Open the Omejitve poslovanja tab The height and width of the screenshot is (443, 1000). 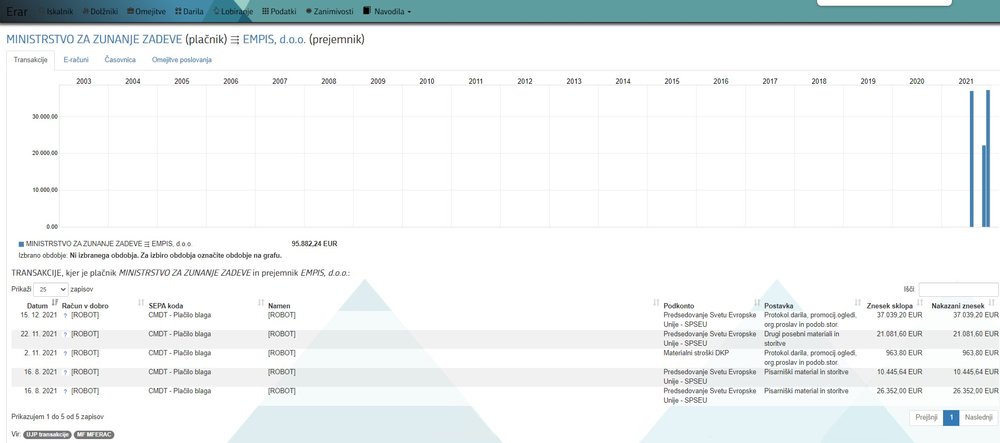[181, 60]
